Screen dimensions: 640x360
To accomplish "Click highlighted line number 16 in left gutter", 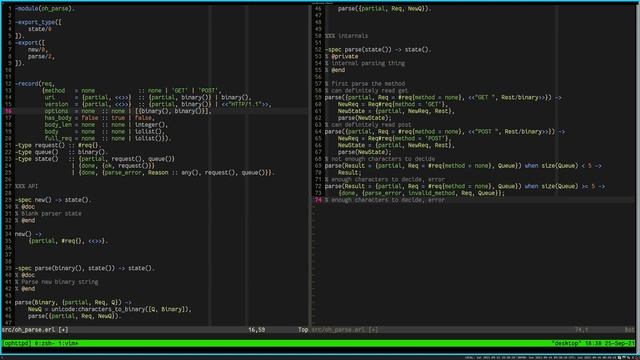I will click(9, 111).
